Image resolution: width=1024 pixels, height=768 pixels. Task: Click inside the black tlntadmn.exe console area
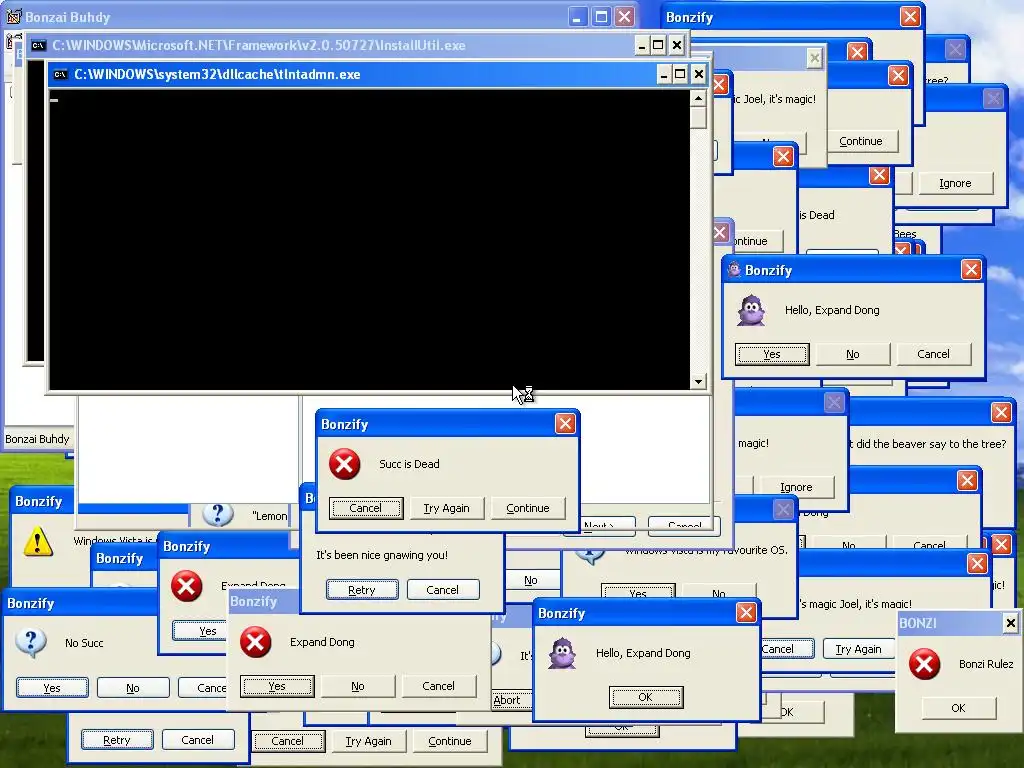click(370, 240)
